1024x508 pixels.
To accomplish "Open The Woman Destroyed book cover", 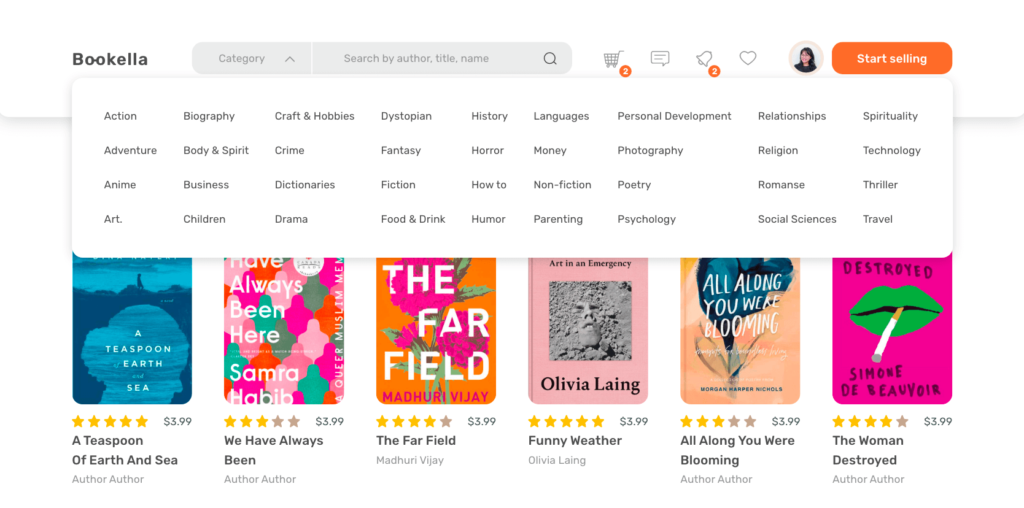I will [892, 330].
